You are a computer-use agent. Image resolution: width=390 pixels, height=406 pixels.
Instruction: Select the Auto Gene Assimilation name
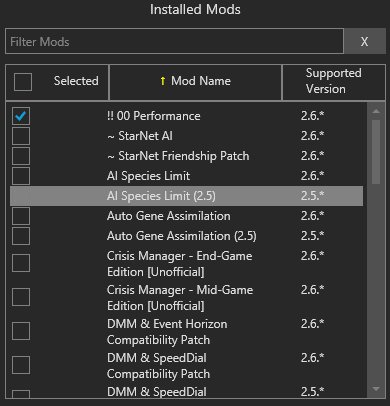pyautogui.click(x=169, y=216)
